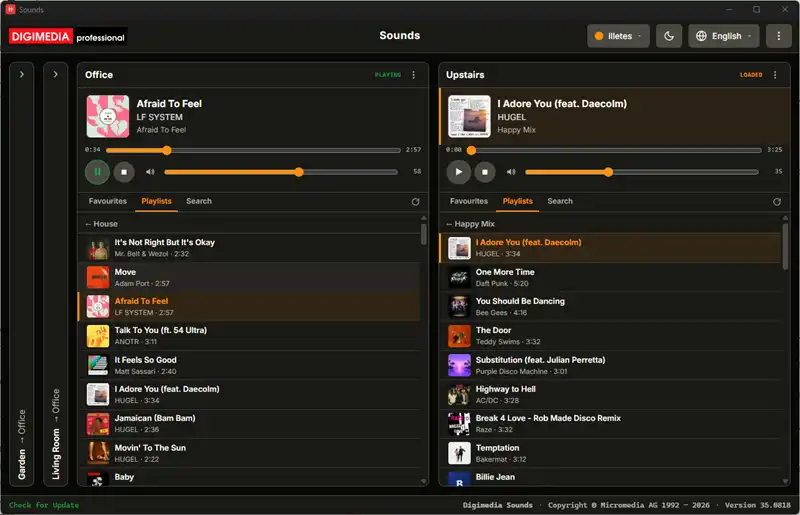Switch to Favourites tab in Upstairs
Image resolution: width=800 pixels, height=515 pixels.
tap(469, 201)
